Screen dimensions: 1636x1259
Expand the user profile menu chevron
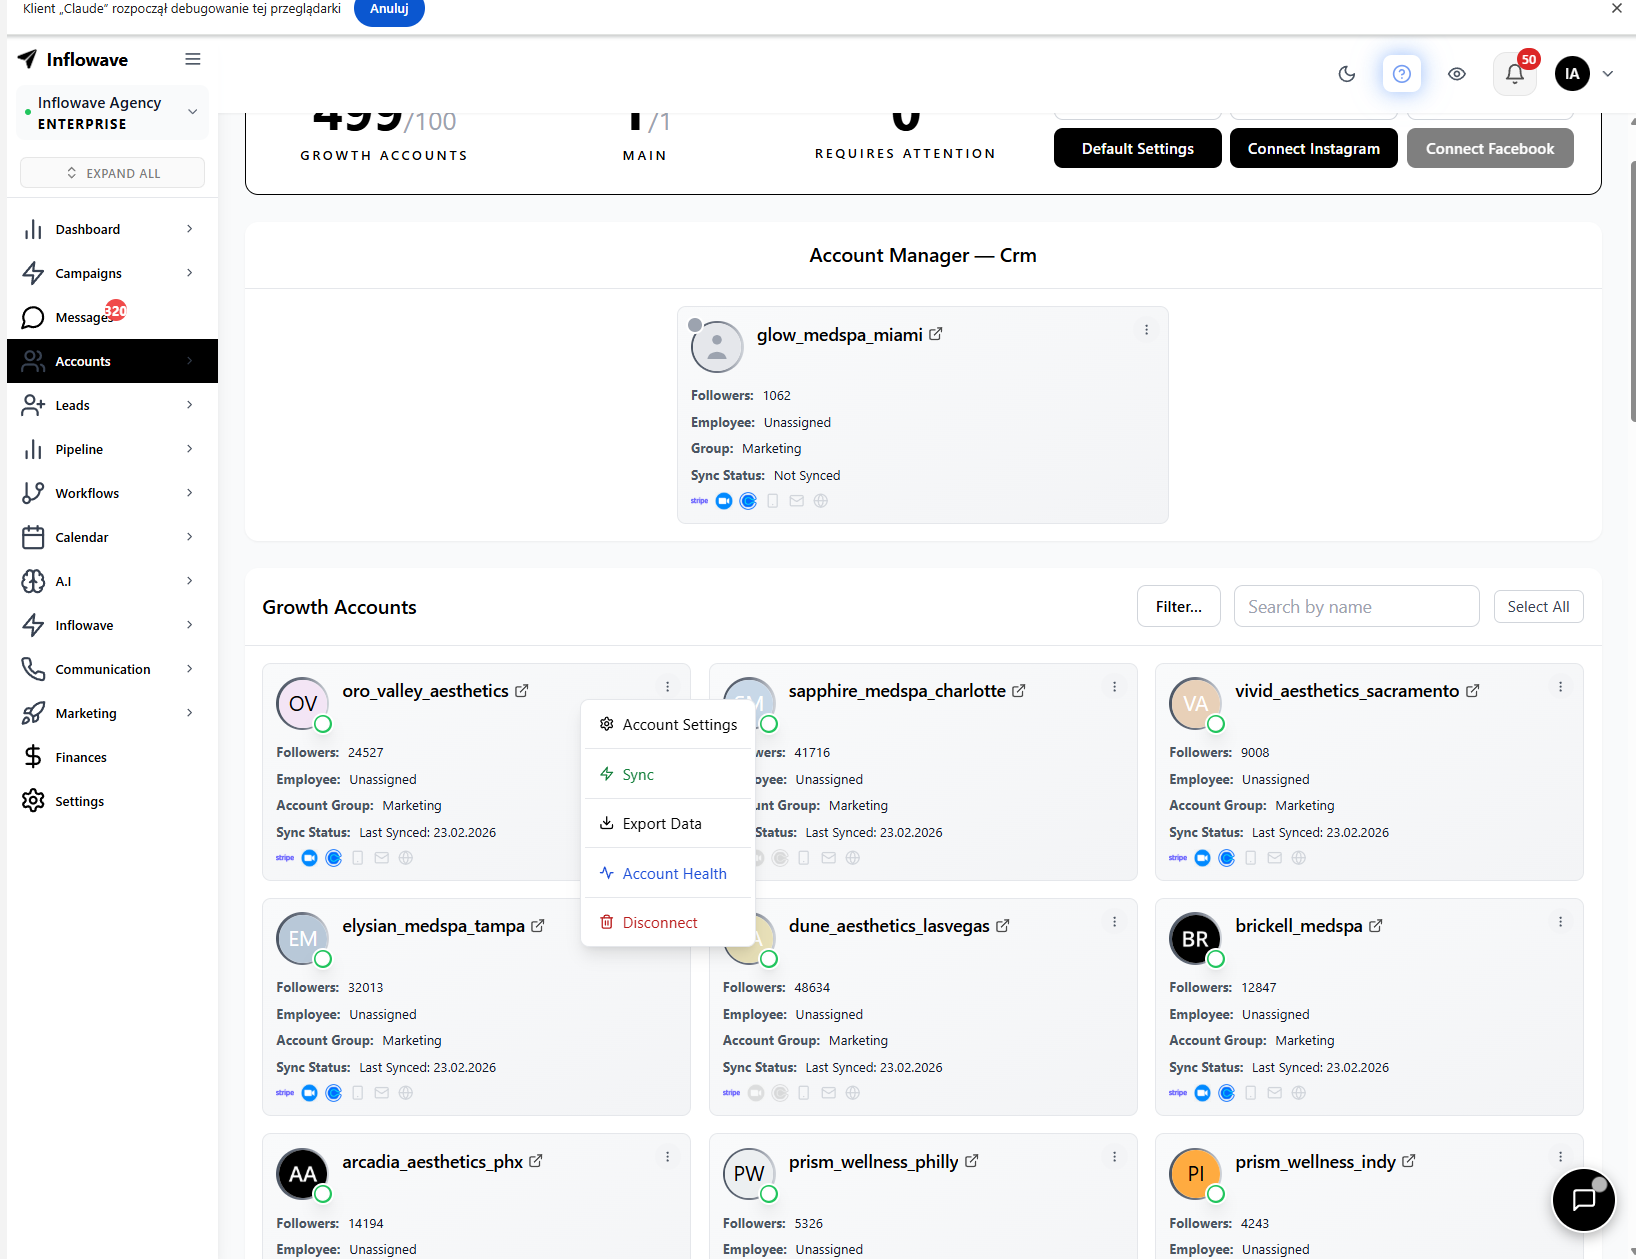(x=1608, y=74)
